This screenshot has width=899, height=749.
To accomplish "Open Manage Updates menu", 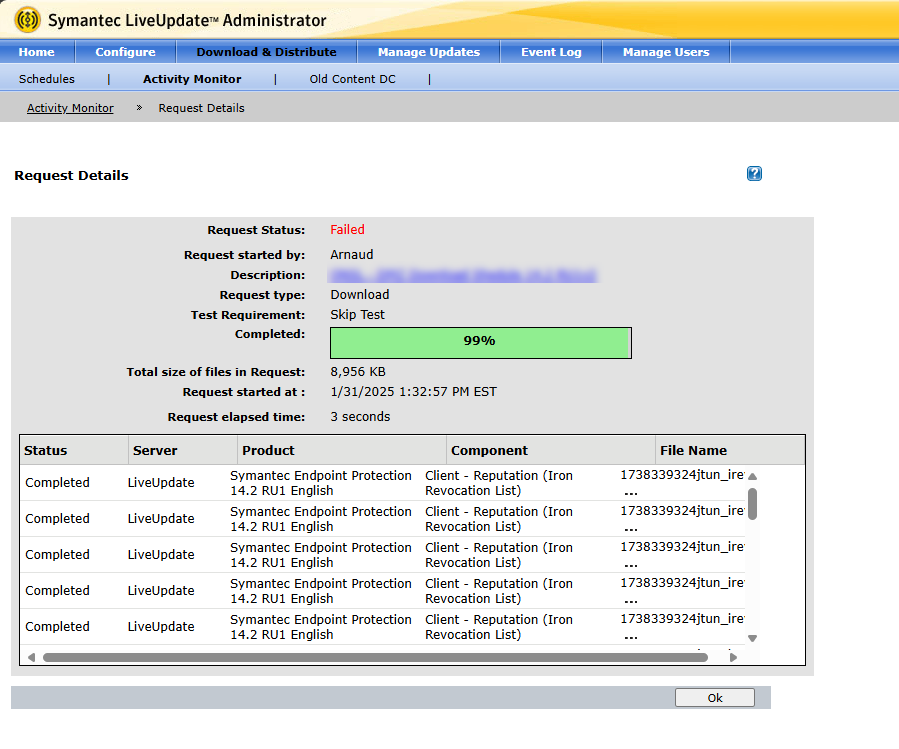I will (x=429, y=52).
